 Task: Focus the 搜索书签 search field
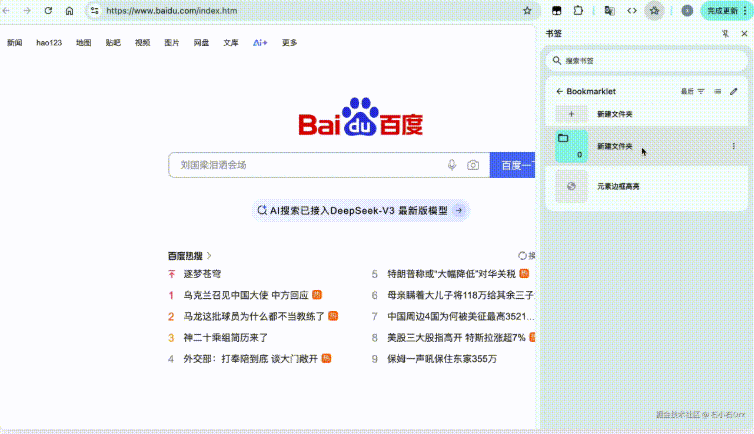[x=647, y=61]
